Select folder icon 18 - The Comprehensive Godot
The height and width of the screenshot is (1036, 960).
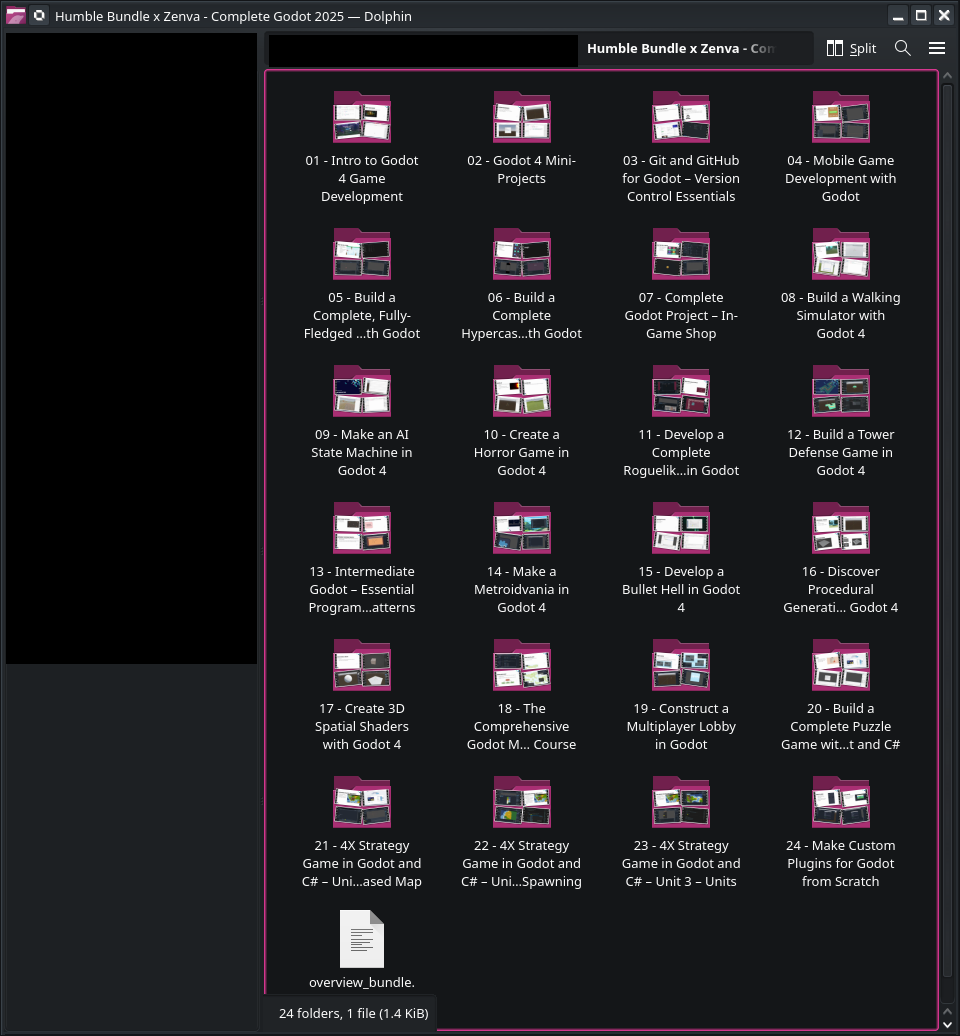521,665
